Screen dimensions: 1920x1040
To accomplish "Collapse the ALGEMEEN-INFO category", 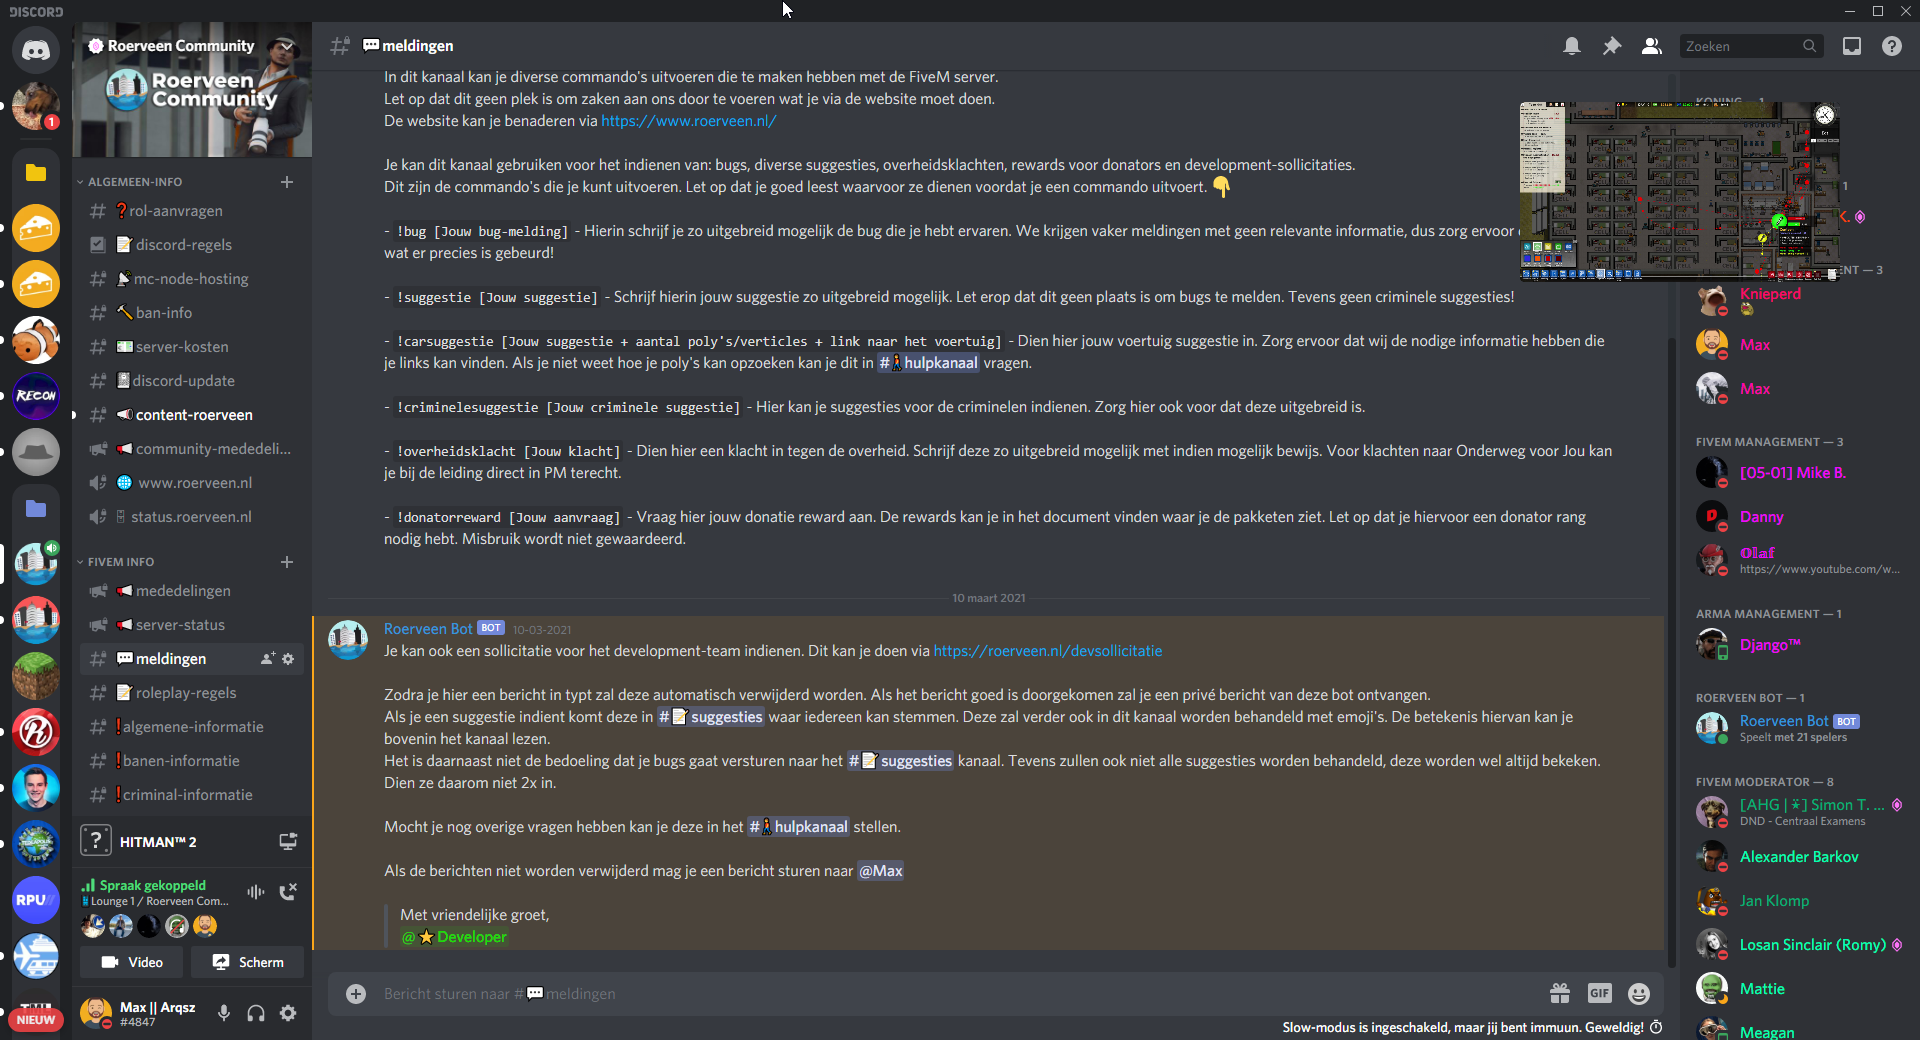I will [134, 182].
